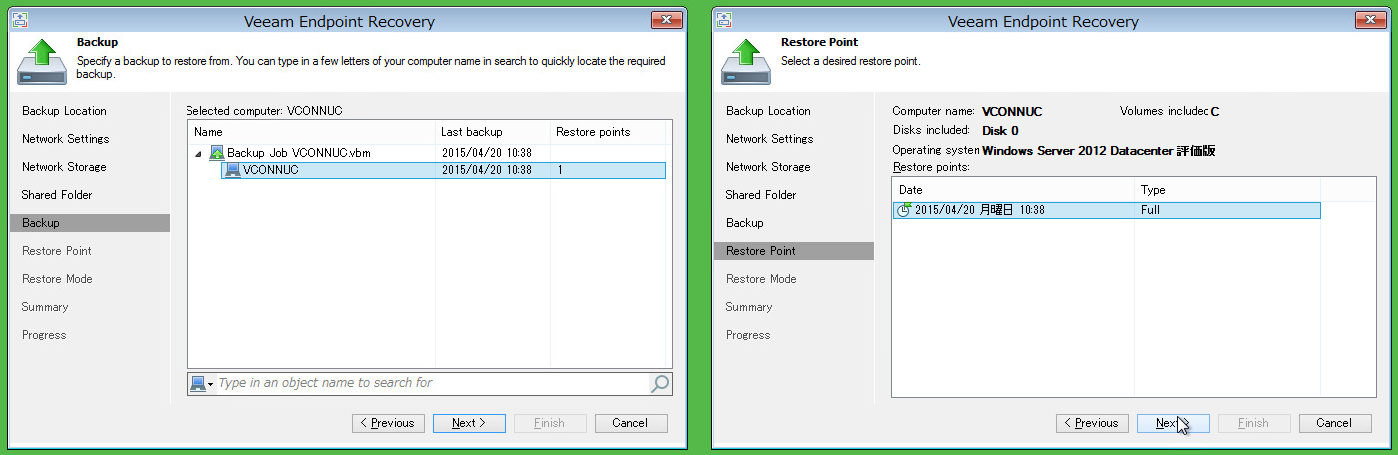Viewport: 1398px width, 455px height.
Task: Click the object name search field
Action: [432, 383]
